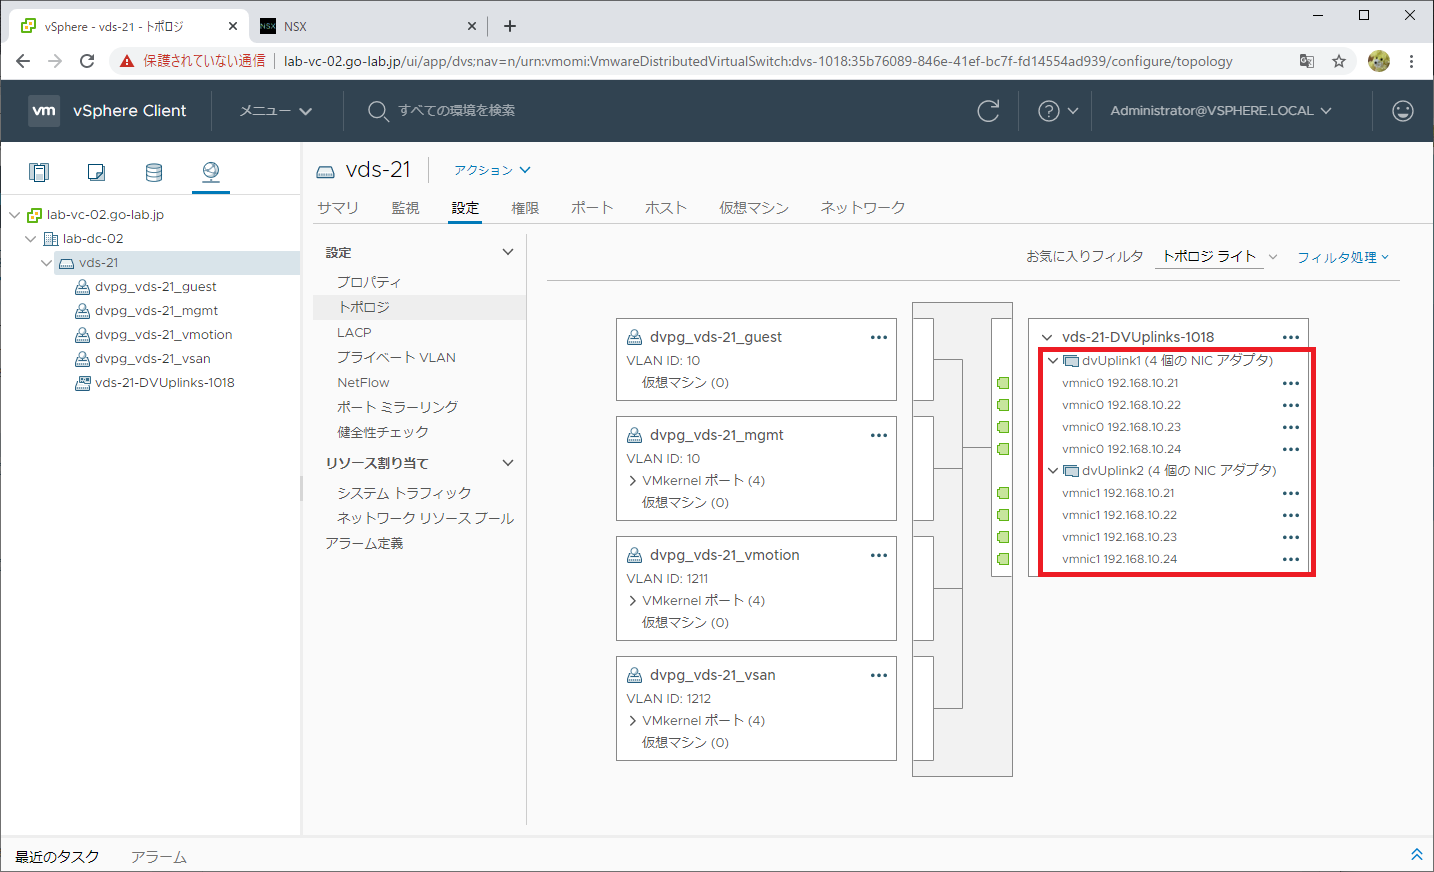Image resolution: width=1434 pixels, height=872 pixels.
Task: Click the Chrome profile avatar
Action: tap(1379, 61)
